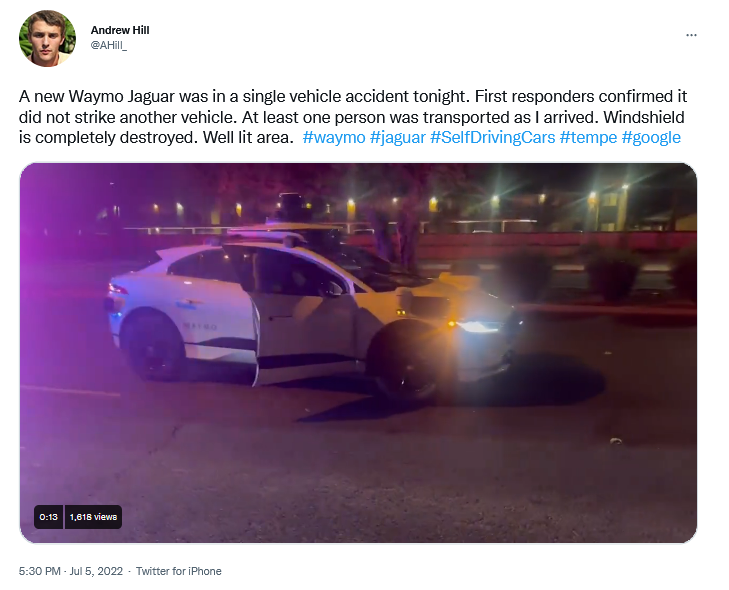This screenshot has height=590, width=729.
Task: Click the Jul 5, 2022 date text
Action: click(96, 571)
